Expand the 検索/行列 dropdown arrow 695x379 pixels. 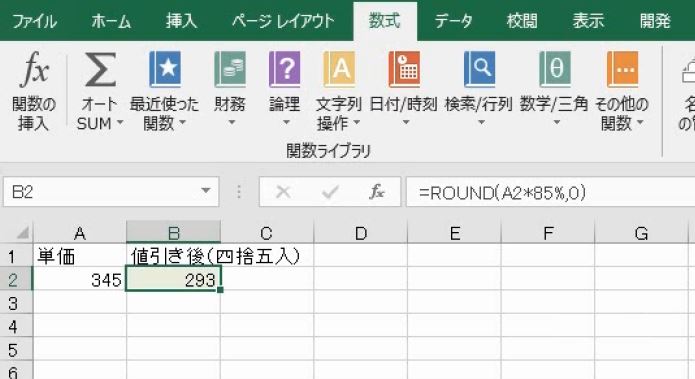tap(481, 123)
